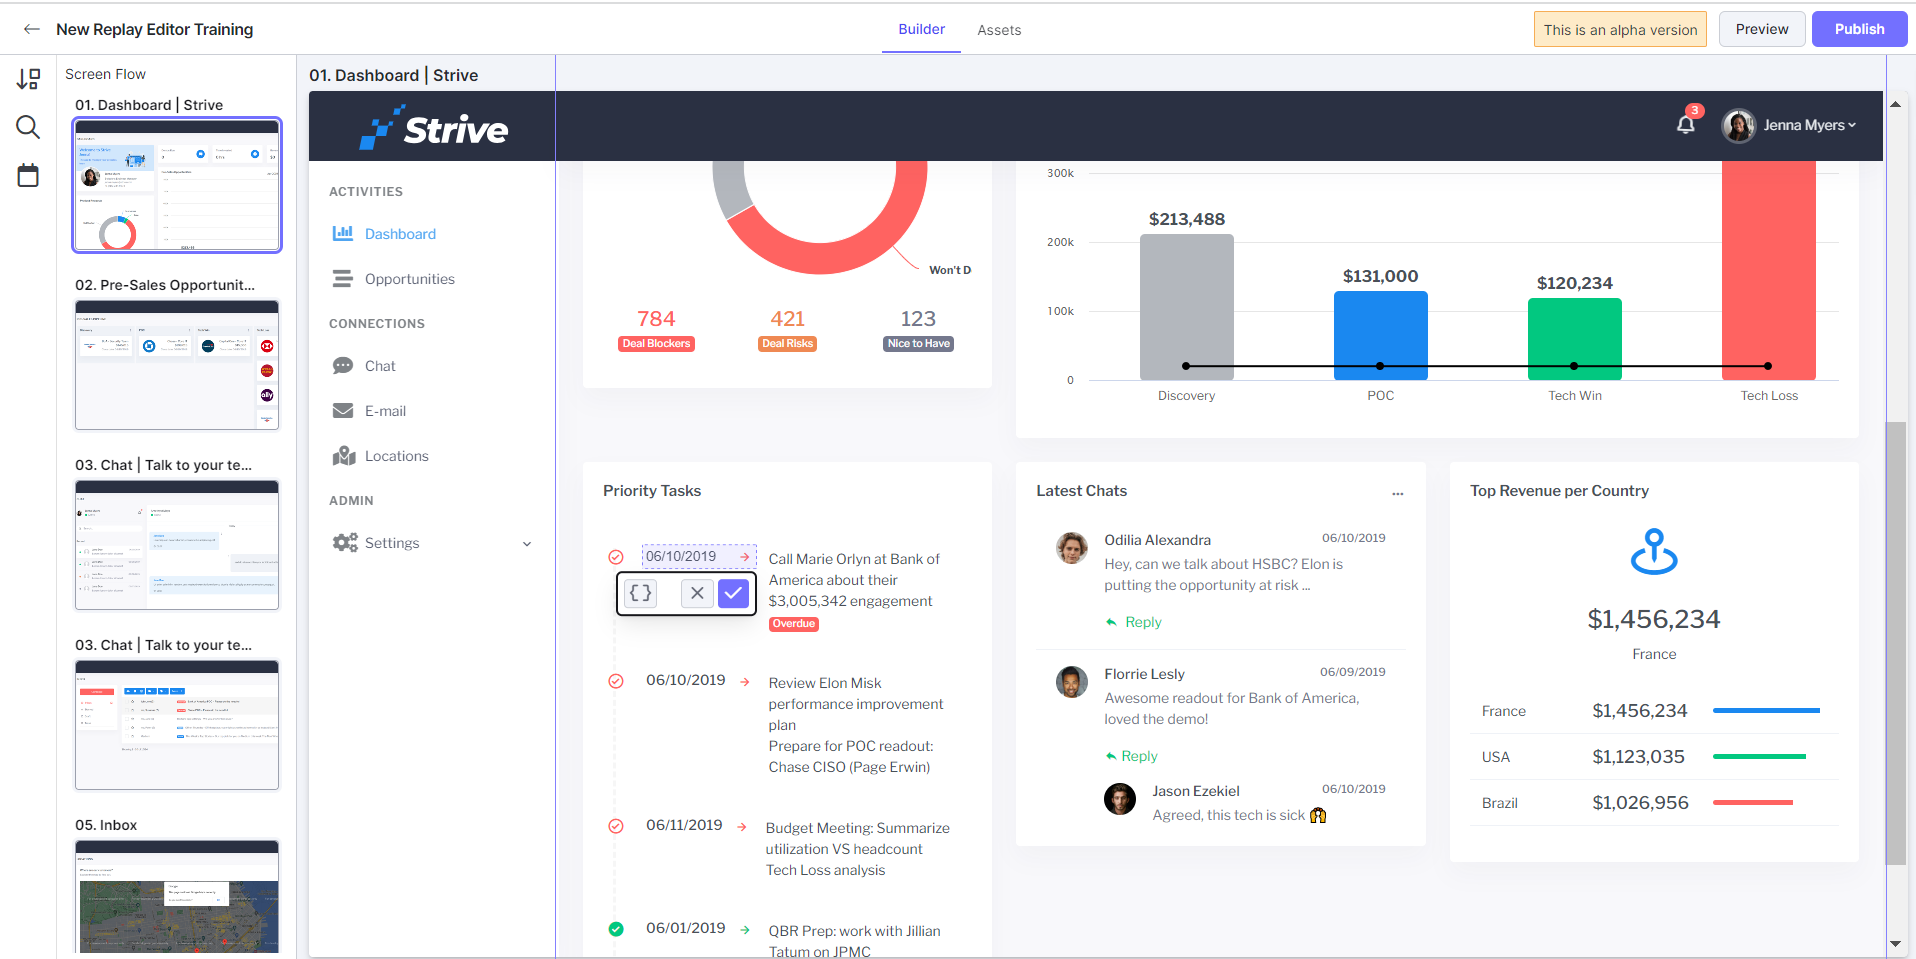
Task: Toggle the completed green check on the QBR Prep task
Action: [616, 929]
